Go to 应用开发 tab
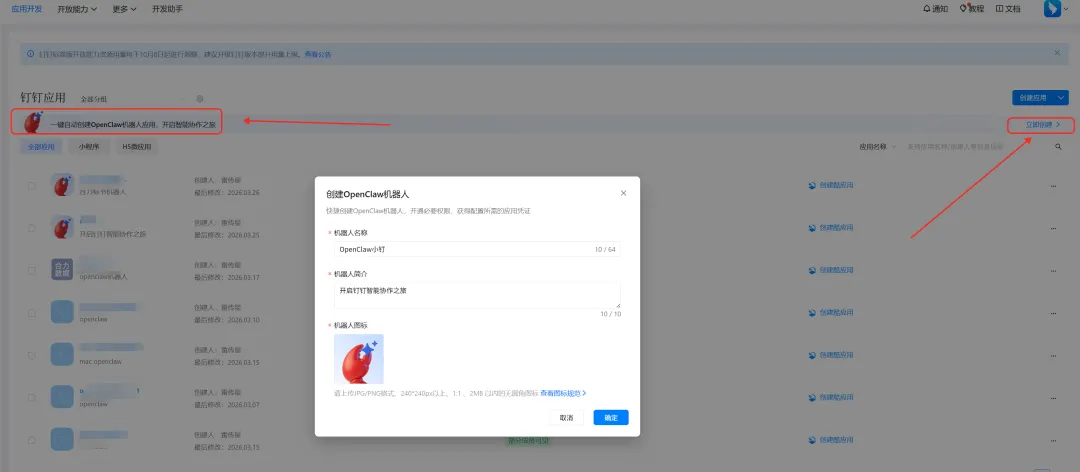Screen dimensions: 1080x472 click(x=27, y=9)
